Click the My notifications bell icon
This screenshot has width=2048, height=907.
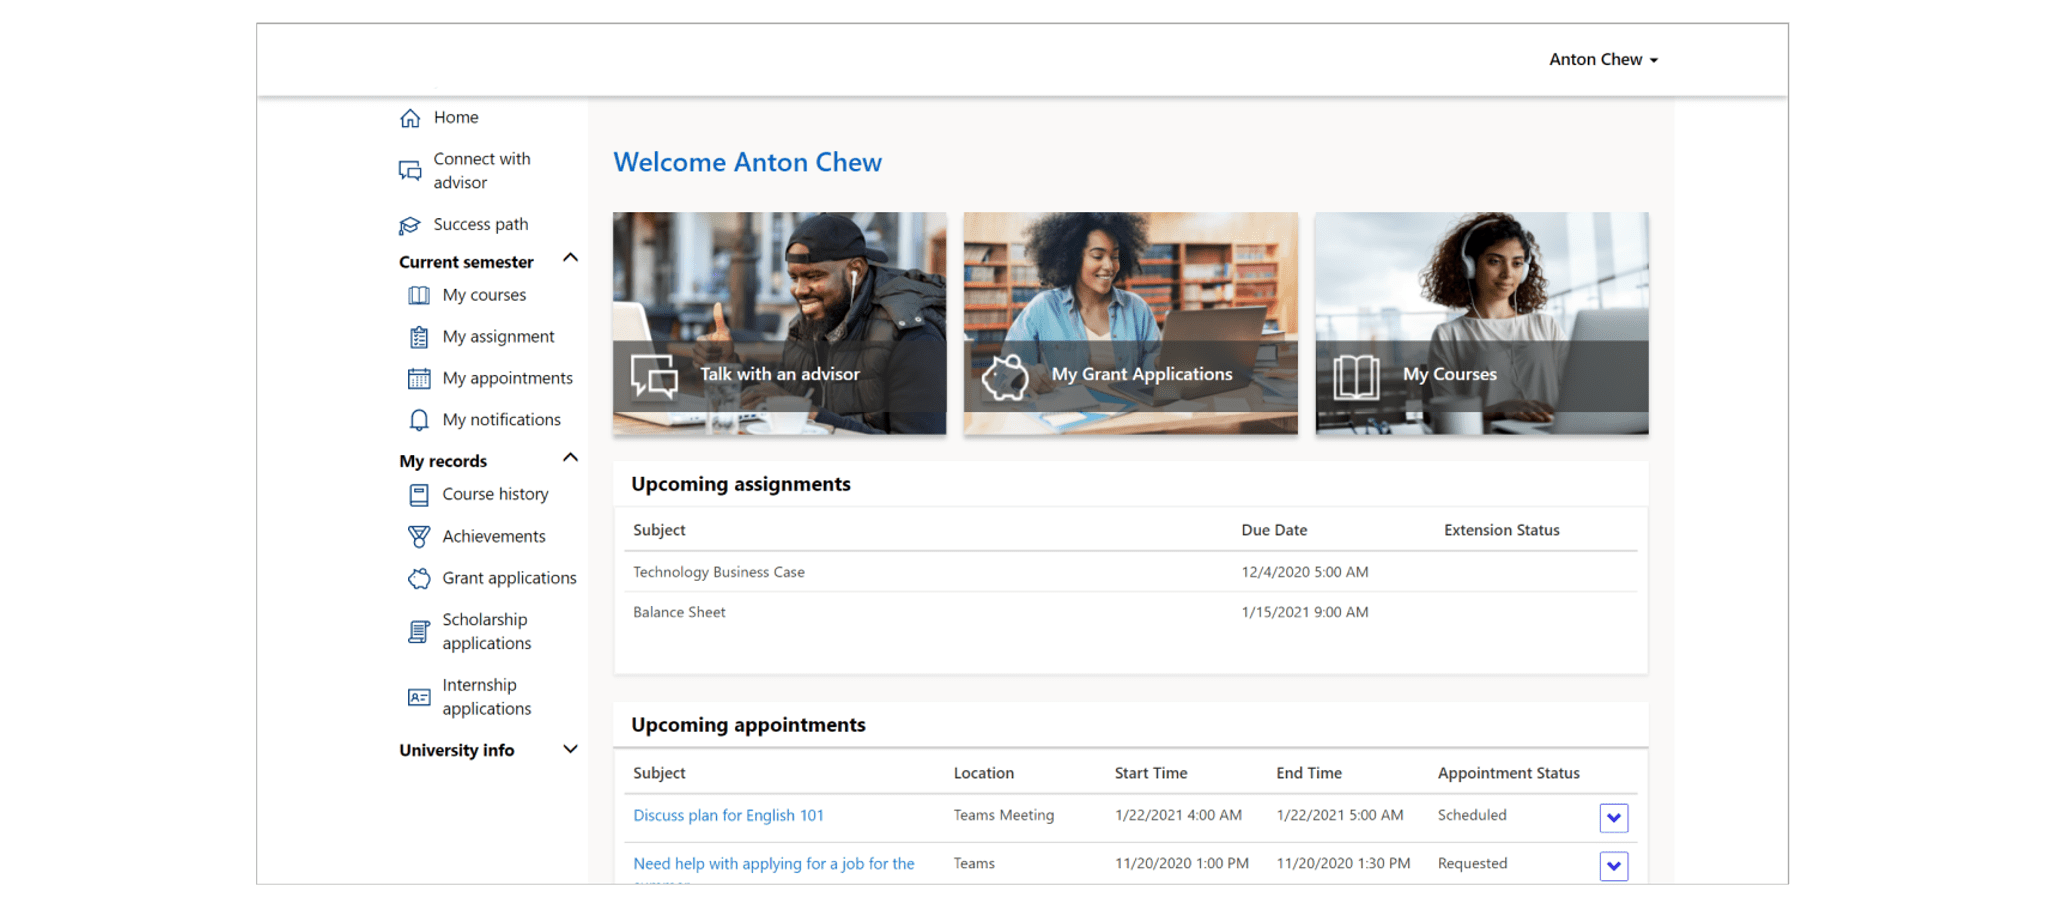click(x=419, y=420)
